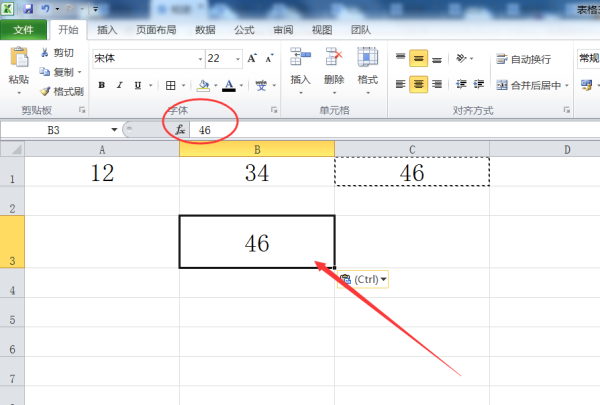Click the insert function fx icon
600x405 pixels.
click(180, 130)
